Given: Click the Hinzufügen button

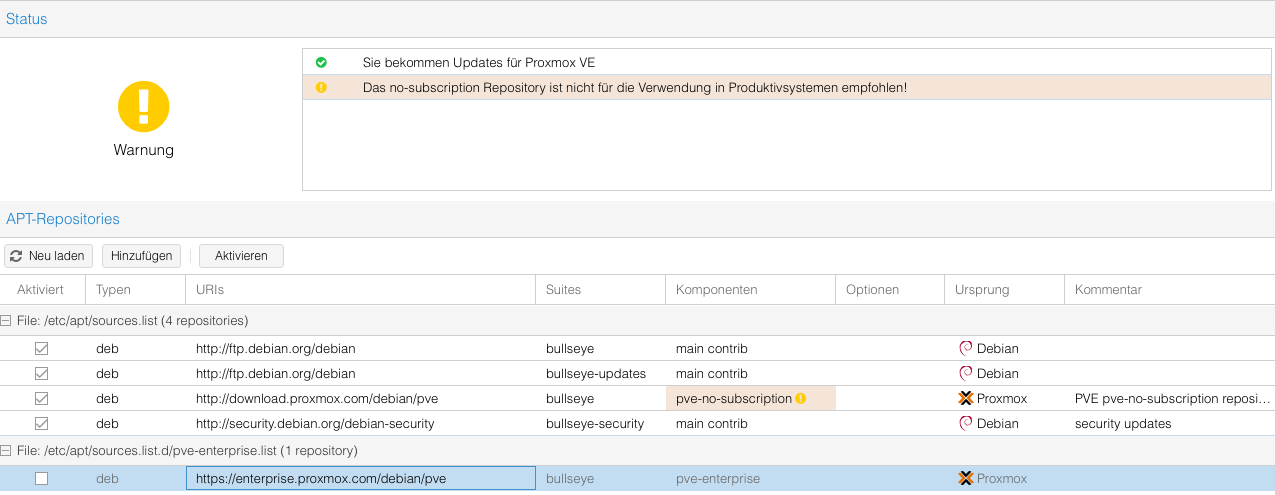Looking at the screenshot, I should 141,256.
